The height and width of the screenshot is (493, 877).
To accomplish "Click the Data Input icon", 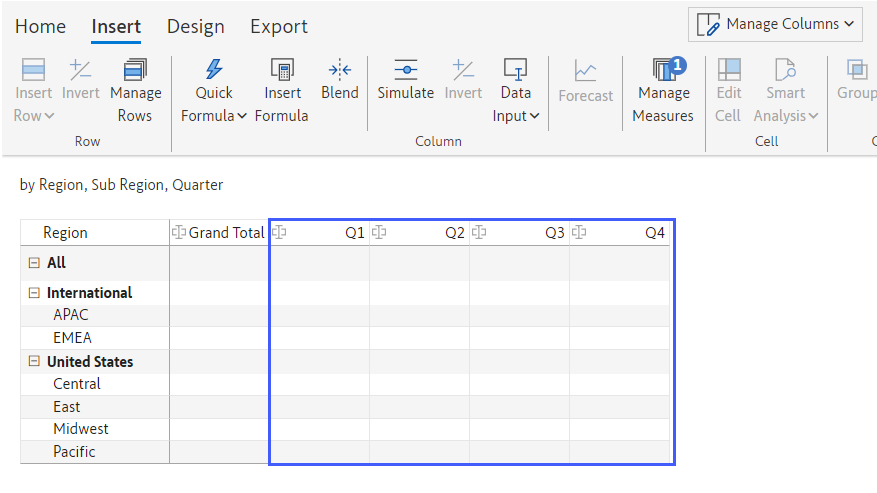I will tap(516, 70).
